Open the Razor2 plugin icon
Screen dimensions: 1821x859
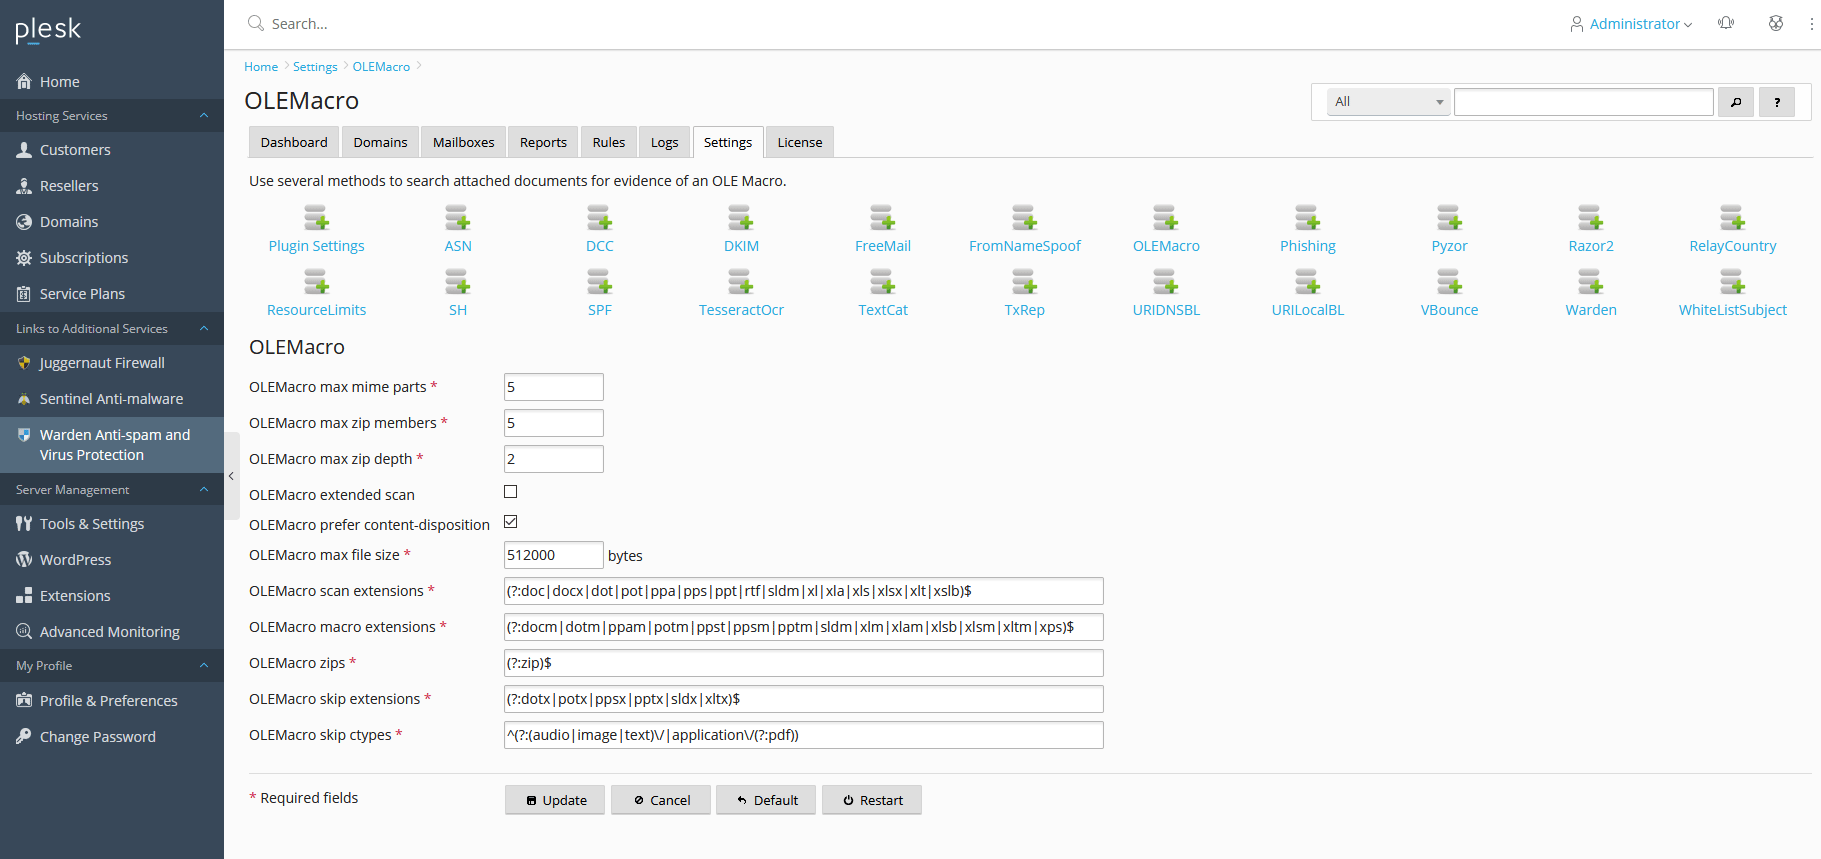(x=1591, y=218)
